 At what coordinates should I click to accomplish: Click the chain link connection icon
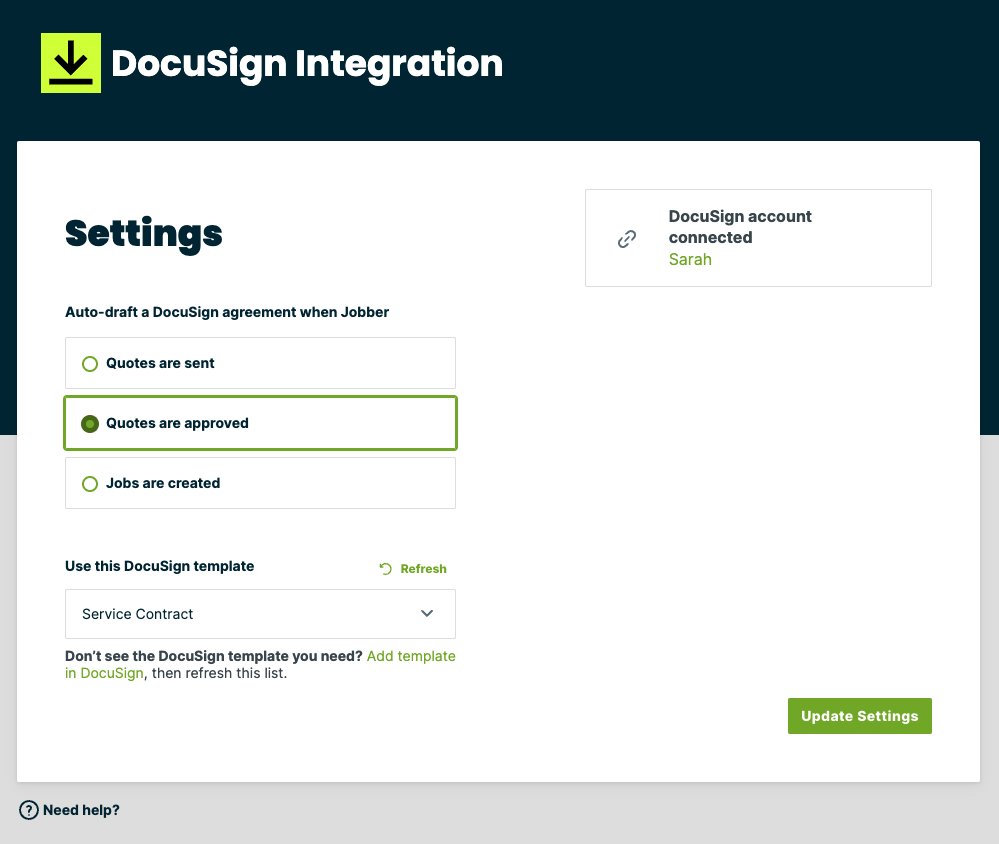point(627,239)
